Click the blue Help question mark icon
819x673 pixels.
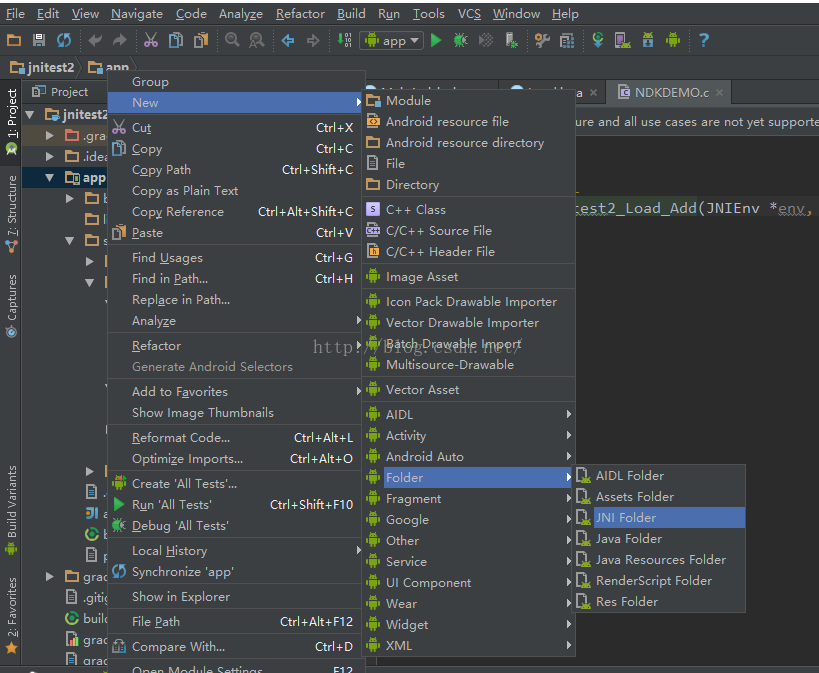coord(704,40)
